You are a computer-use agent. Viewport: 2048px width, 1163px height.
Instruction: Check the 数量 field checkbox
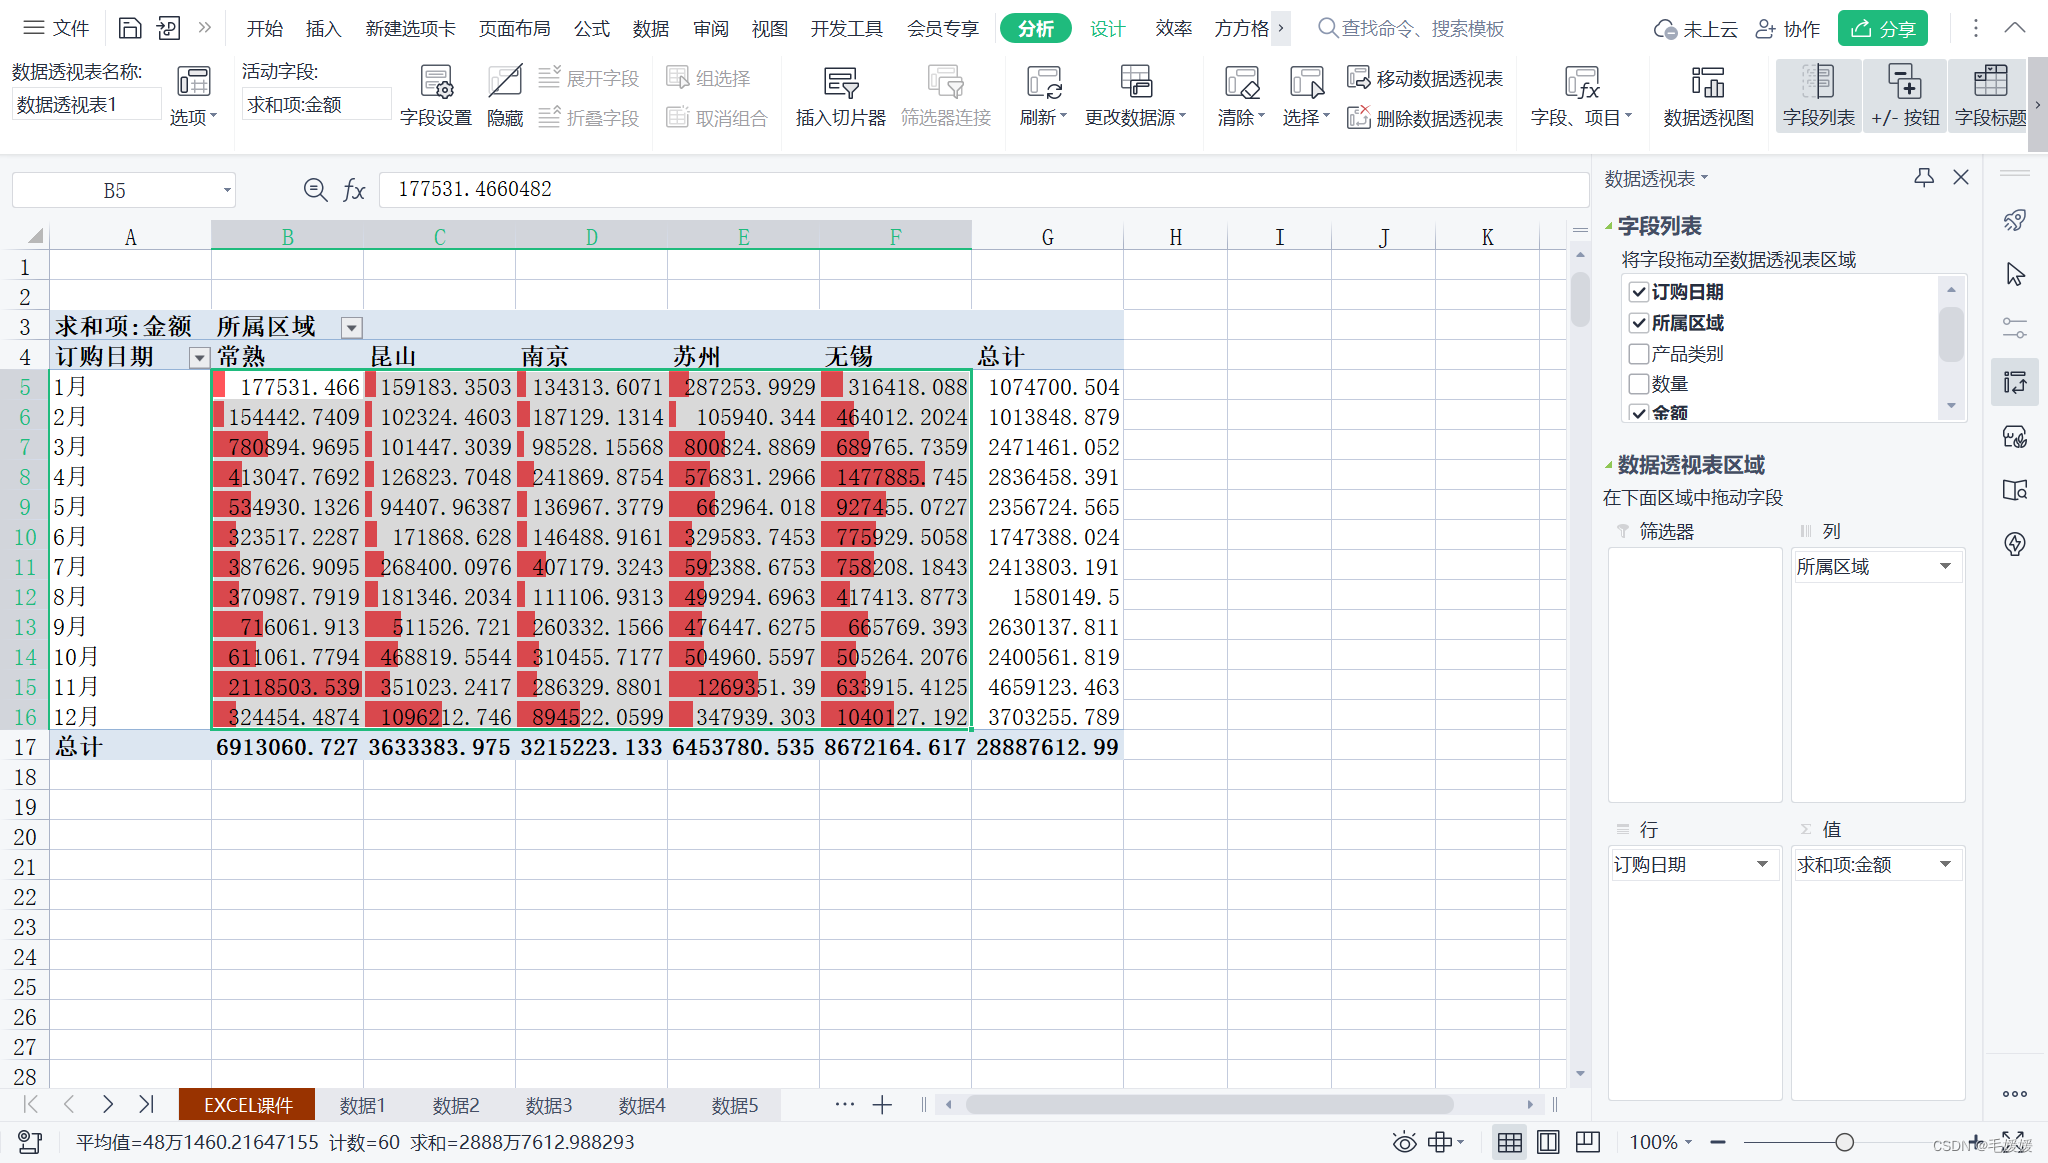1638,384
